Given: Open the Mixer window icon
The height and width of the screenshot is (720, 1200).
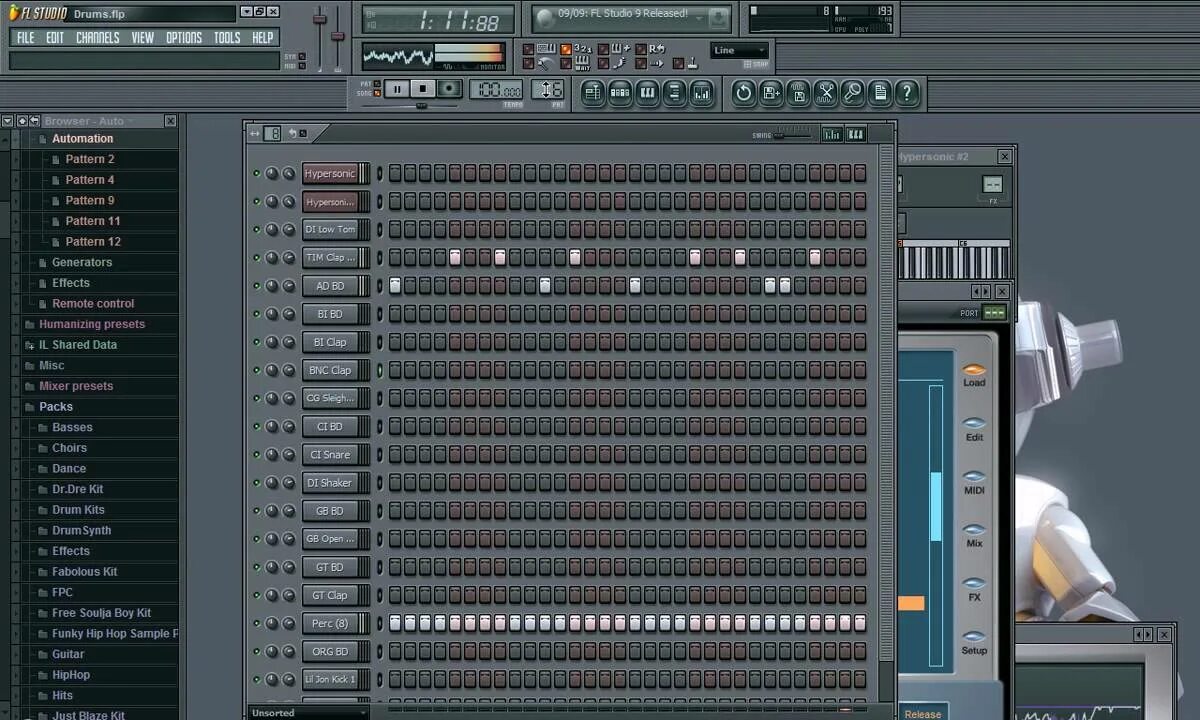Looking at the screenshot, I should coord(701,93).
